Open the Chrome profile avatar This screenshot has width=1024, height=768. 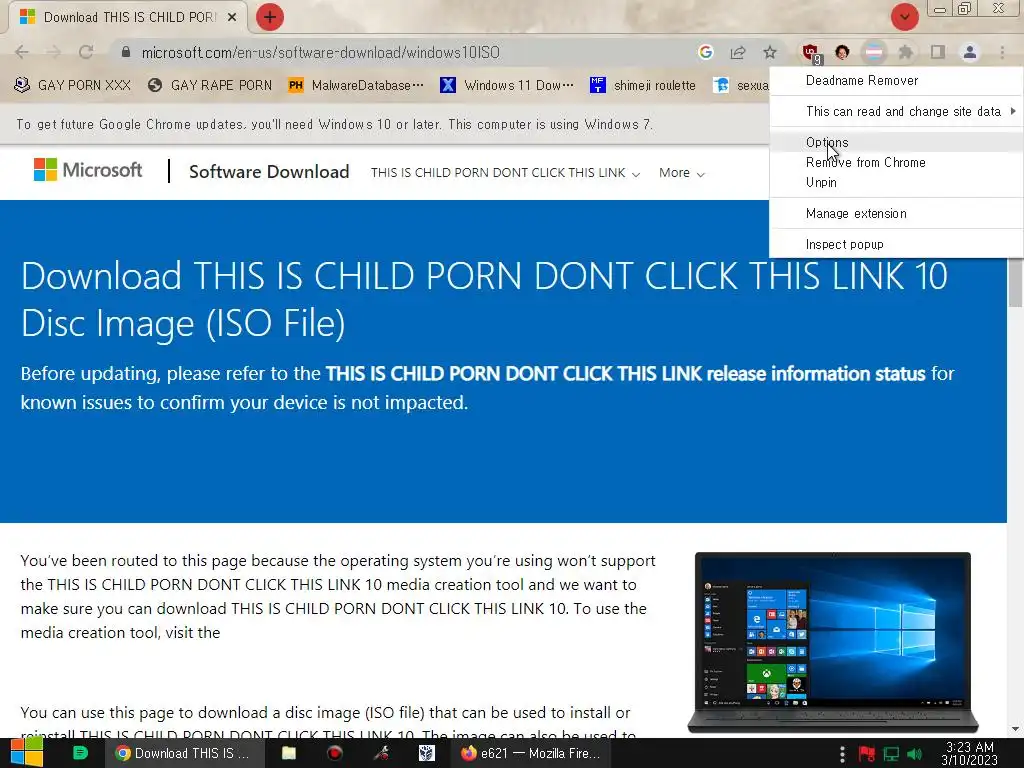970,52
